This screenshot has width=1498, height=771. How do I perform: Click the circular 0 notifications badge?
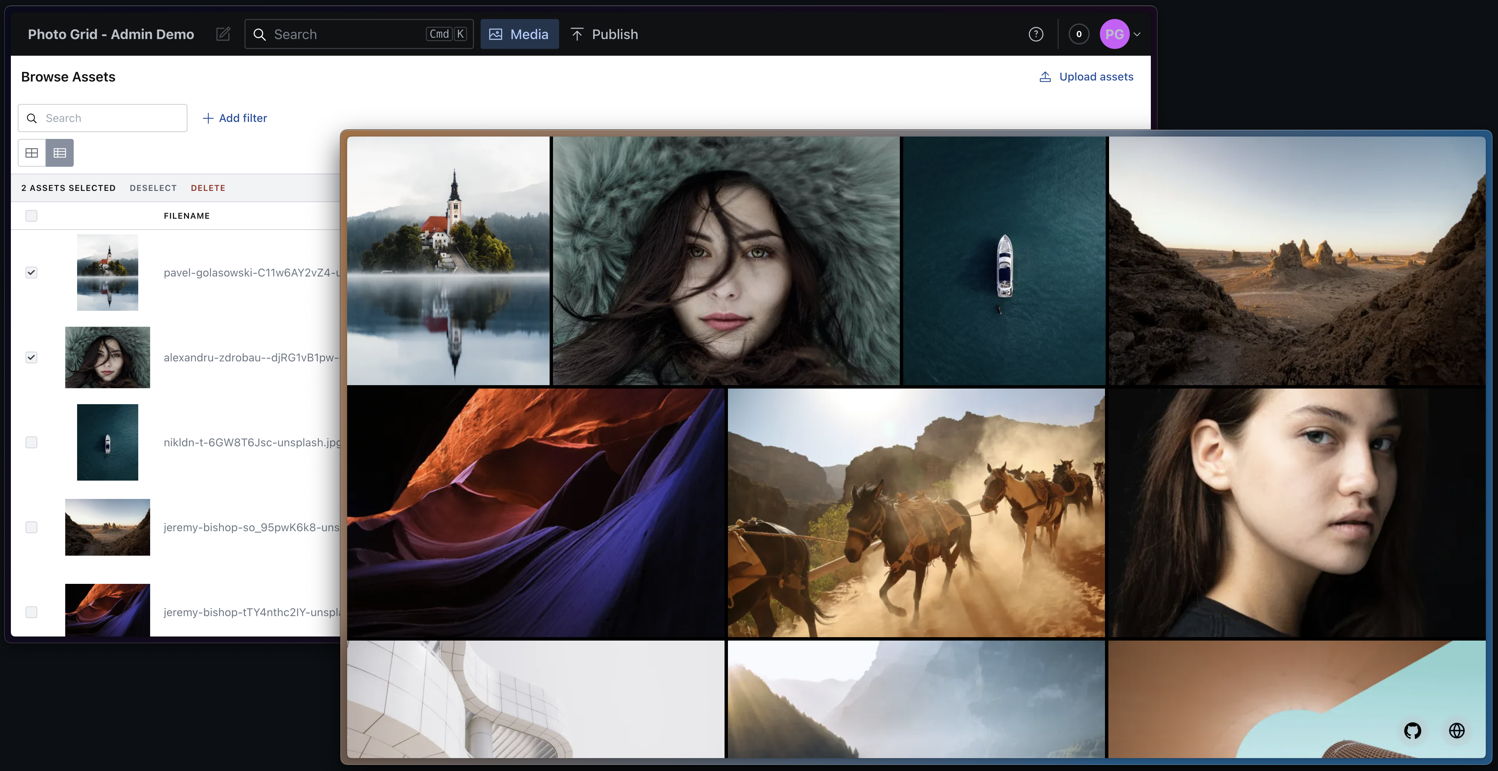1079,34
